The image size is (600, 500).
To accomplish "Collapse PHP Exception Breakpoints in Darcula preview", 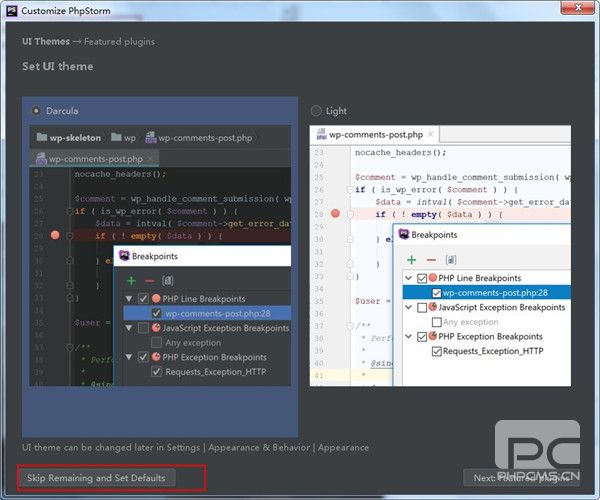I will 129,357.
